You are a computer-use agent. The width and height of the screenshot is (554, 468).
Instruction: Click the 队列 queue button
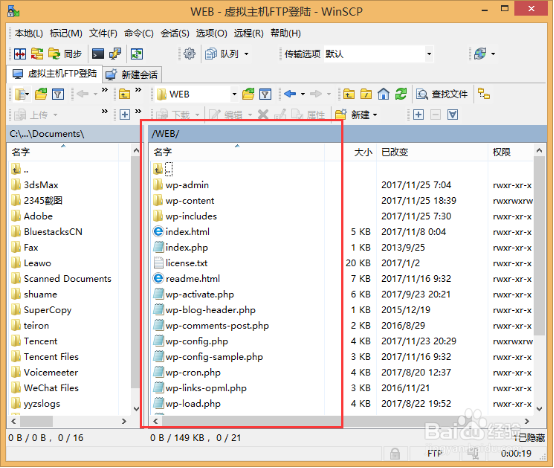tap(222, 54)
